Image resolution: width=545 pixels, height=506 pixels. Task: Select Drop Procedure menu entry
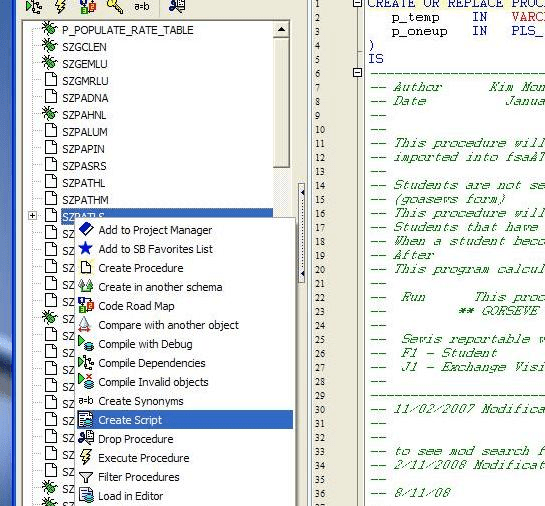point(185,439)
